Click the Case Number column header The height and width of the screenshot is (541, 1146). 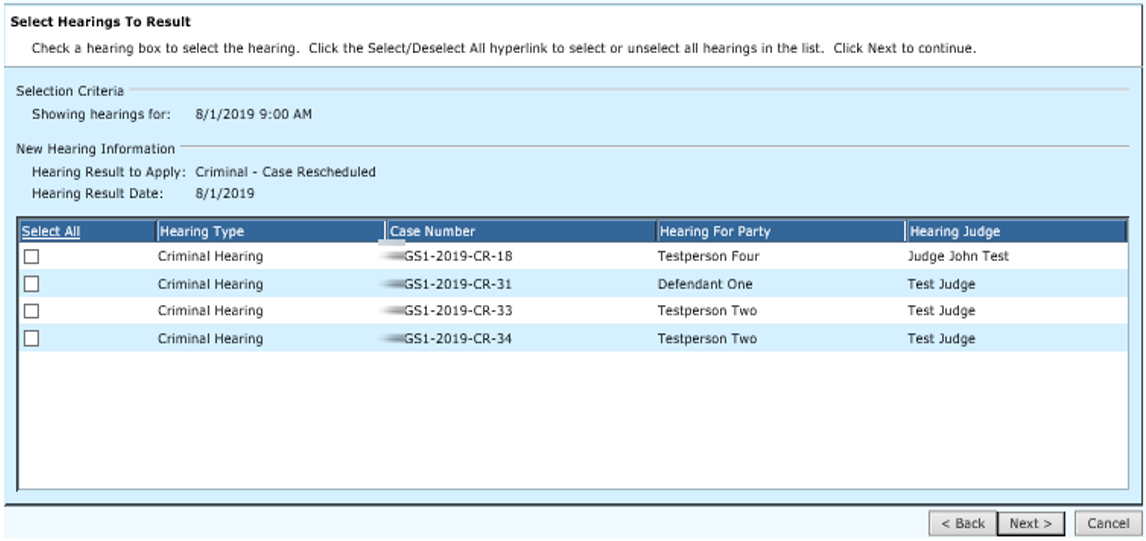point(433,232)
